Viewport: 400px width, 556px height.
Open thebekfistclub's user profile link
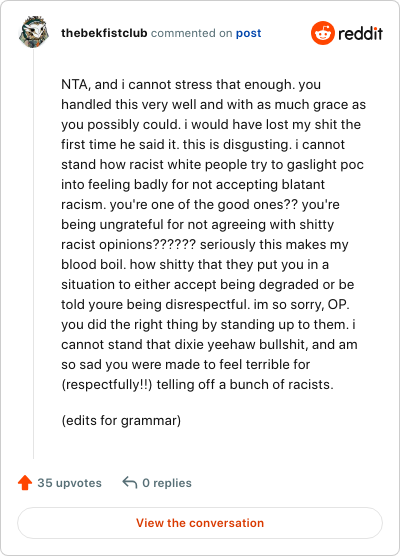coord(104,33)
